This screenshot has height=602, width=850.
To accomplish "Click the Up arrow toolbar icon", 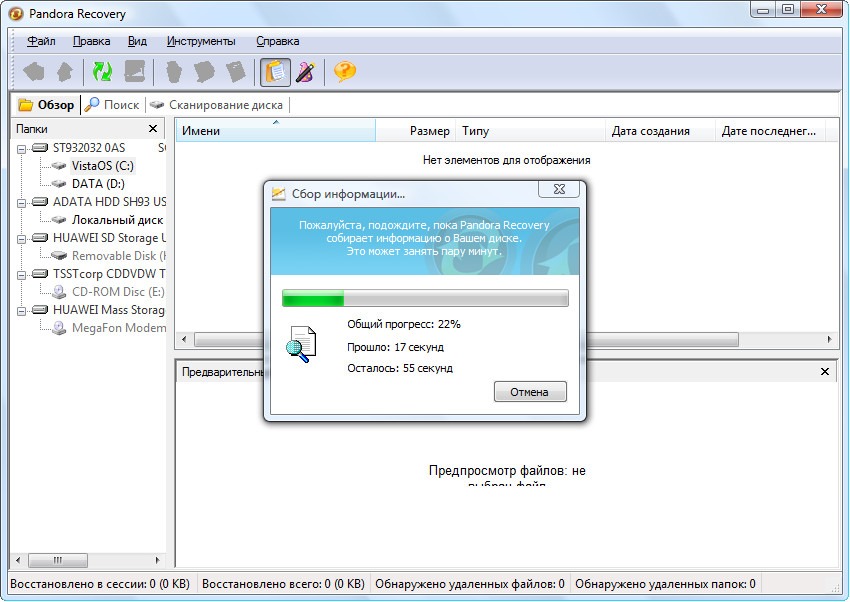I will click(65, 72).
